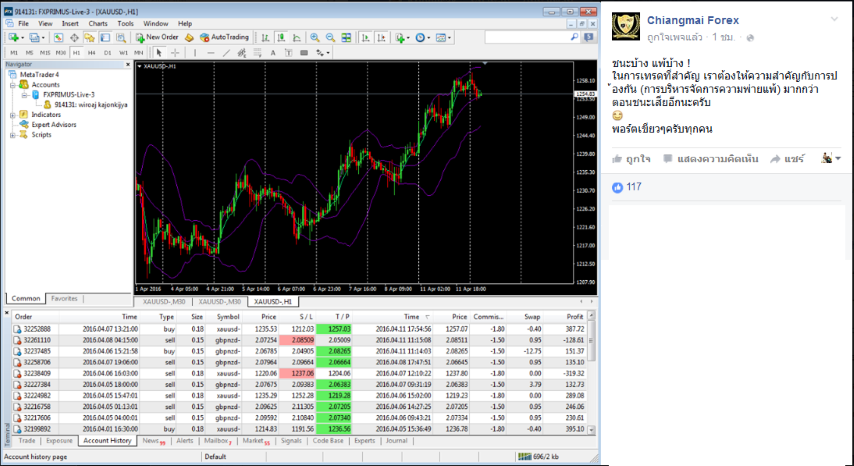Switch chart to candlesticks style
854x466 pixels.
281,38
